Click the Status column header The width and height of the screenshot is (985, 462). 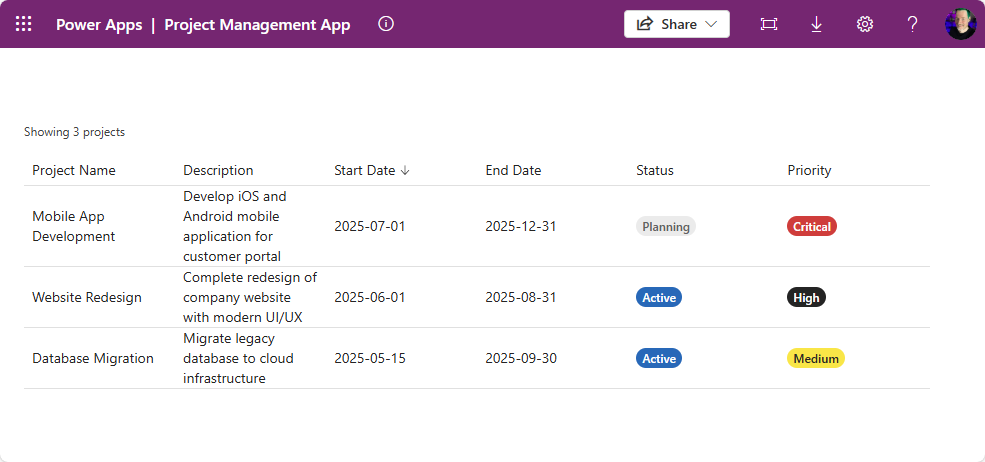(x=655, y=171)
